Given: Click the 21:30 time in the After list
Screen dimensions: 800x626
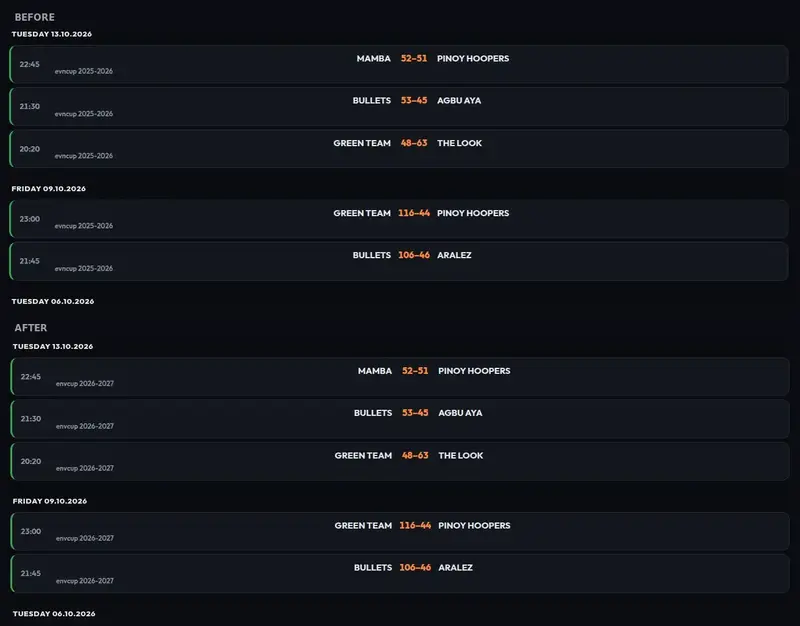Looking at the screenshot, I should click(31, 419).
